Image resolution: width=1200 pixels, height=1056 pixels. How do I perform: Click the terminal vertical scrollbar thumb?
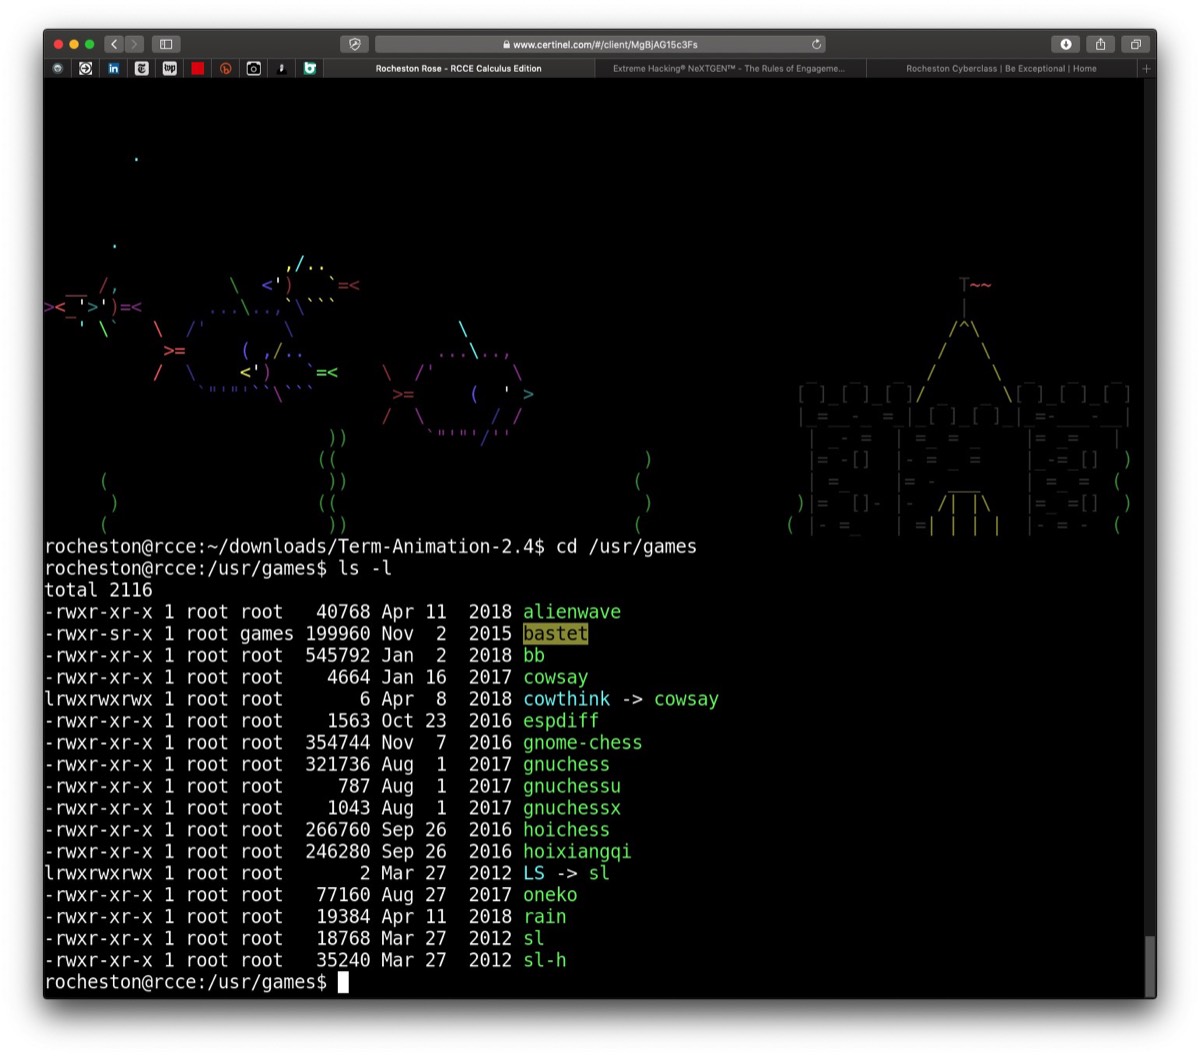click(1150, 966)
